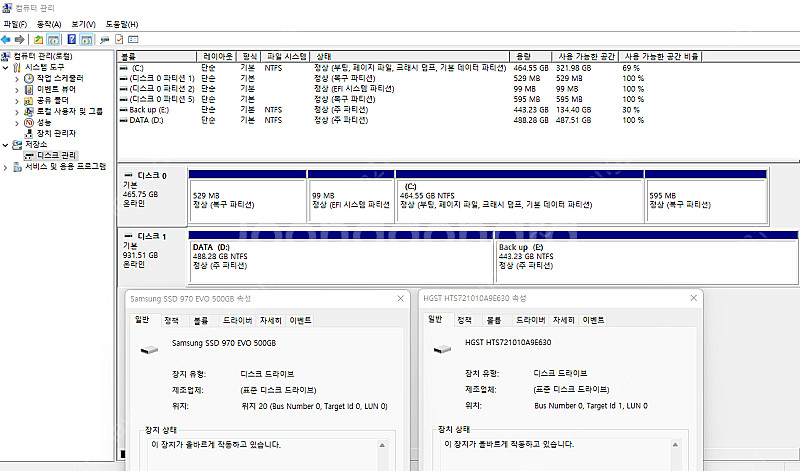Click the drive icon of the (C:) volume row

point(123,68)
